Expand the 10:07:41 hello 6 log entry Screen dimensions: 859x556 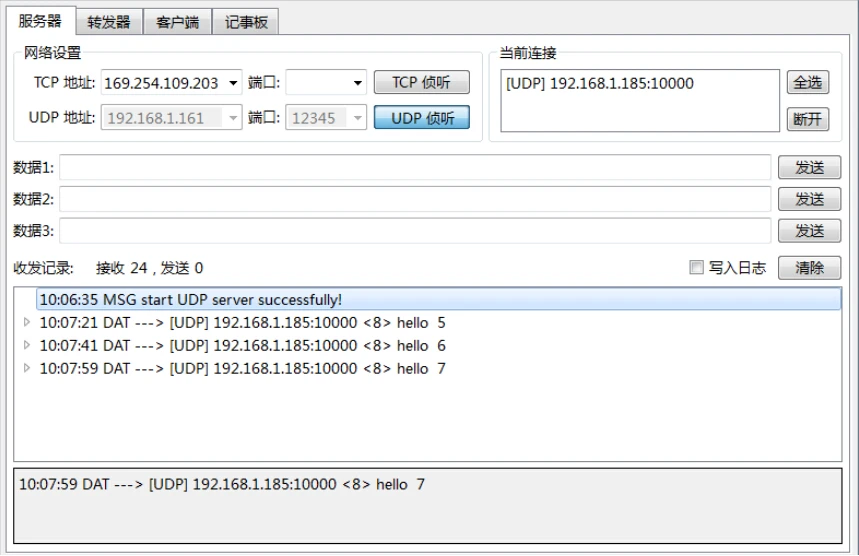click(x=26, y=345)
